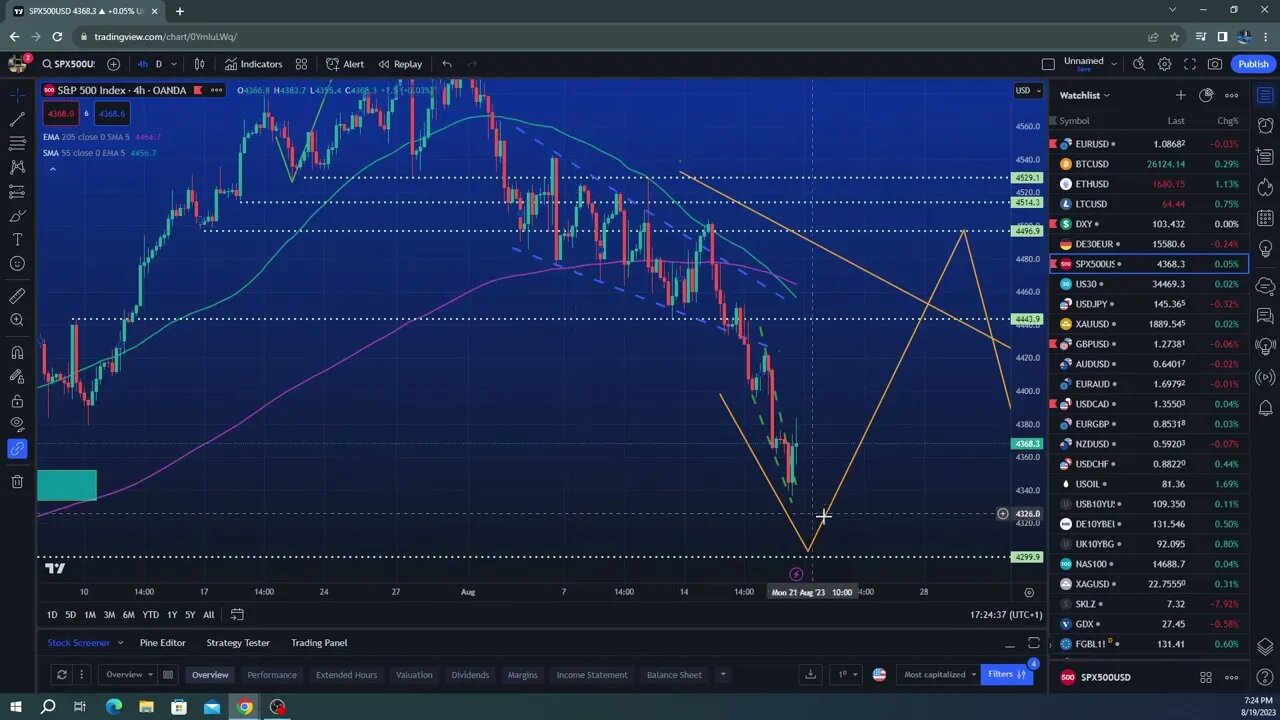Open the Hotlists flame icon
Image resolution: width=1280 pixels, height=720 pixels.
tap(1266, 188)
